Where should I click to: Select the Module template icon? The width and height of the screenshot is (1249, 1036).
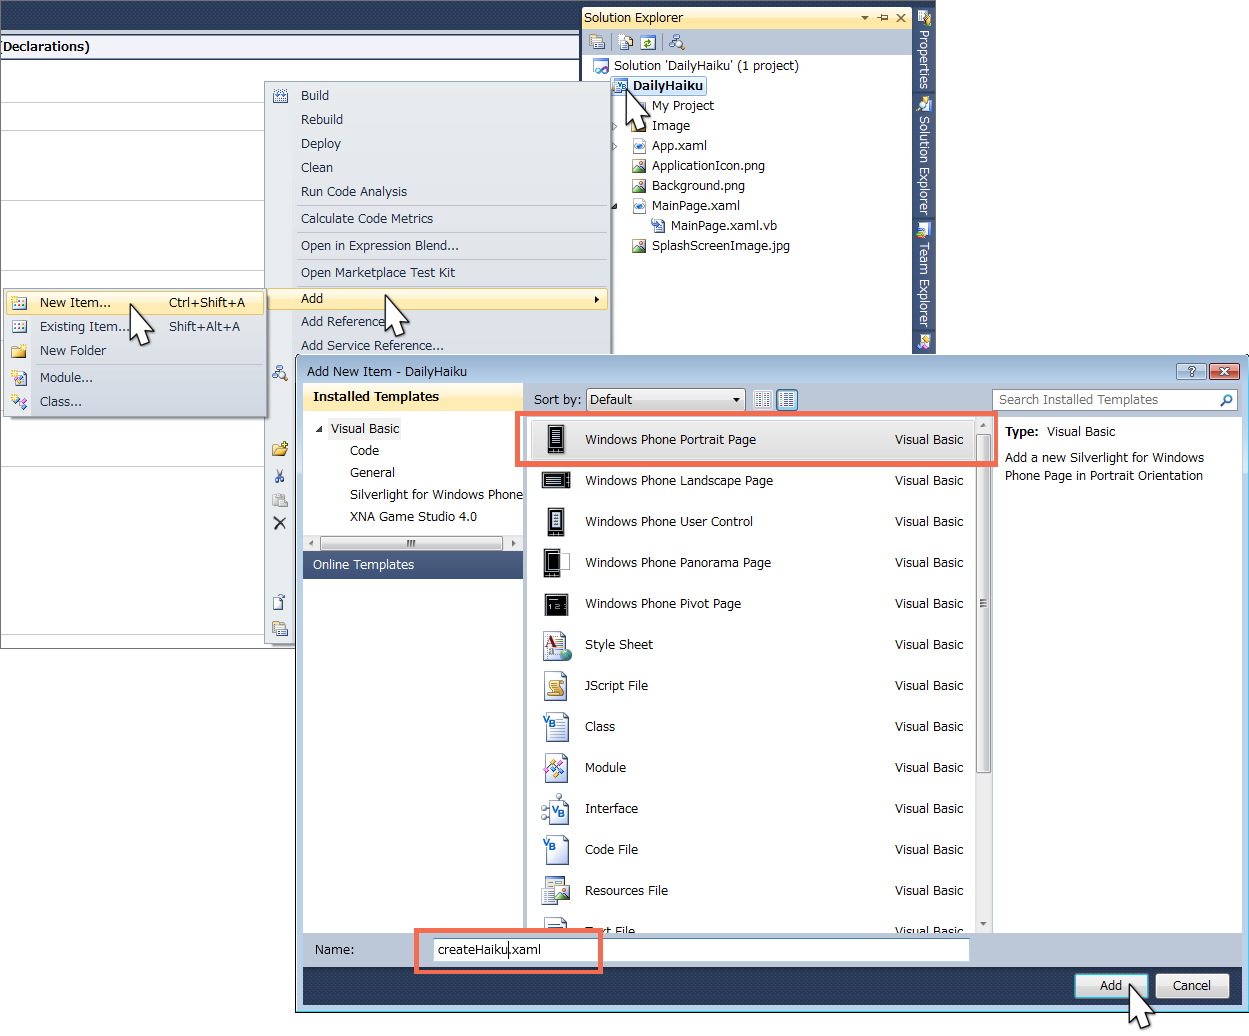click(x=556, y=768)
